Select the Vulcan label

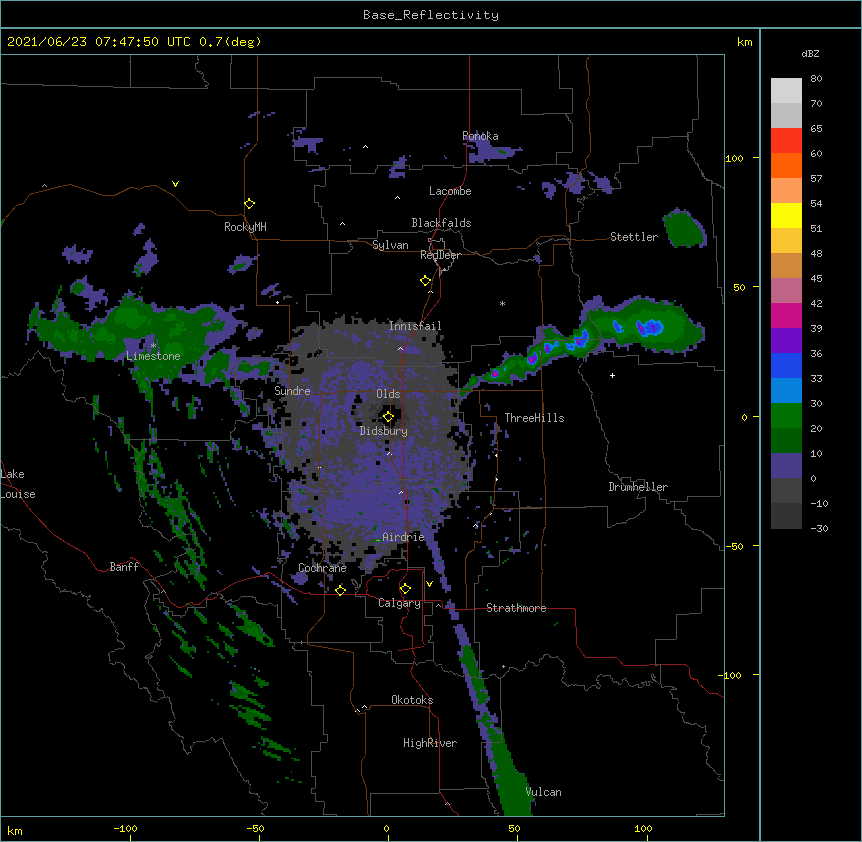tap(543, 792)
